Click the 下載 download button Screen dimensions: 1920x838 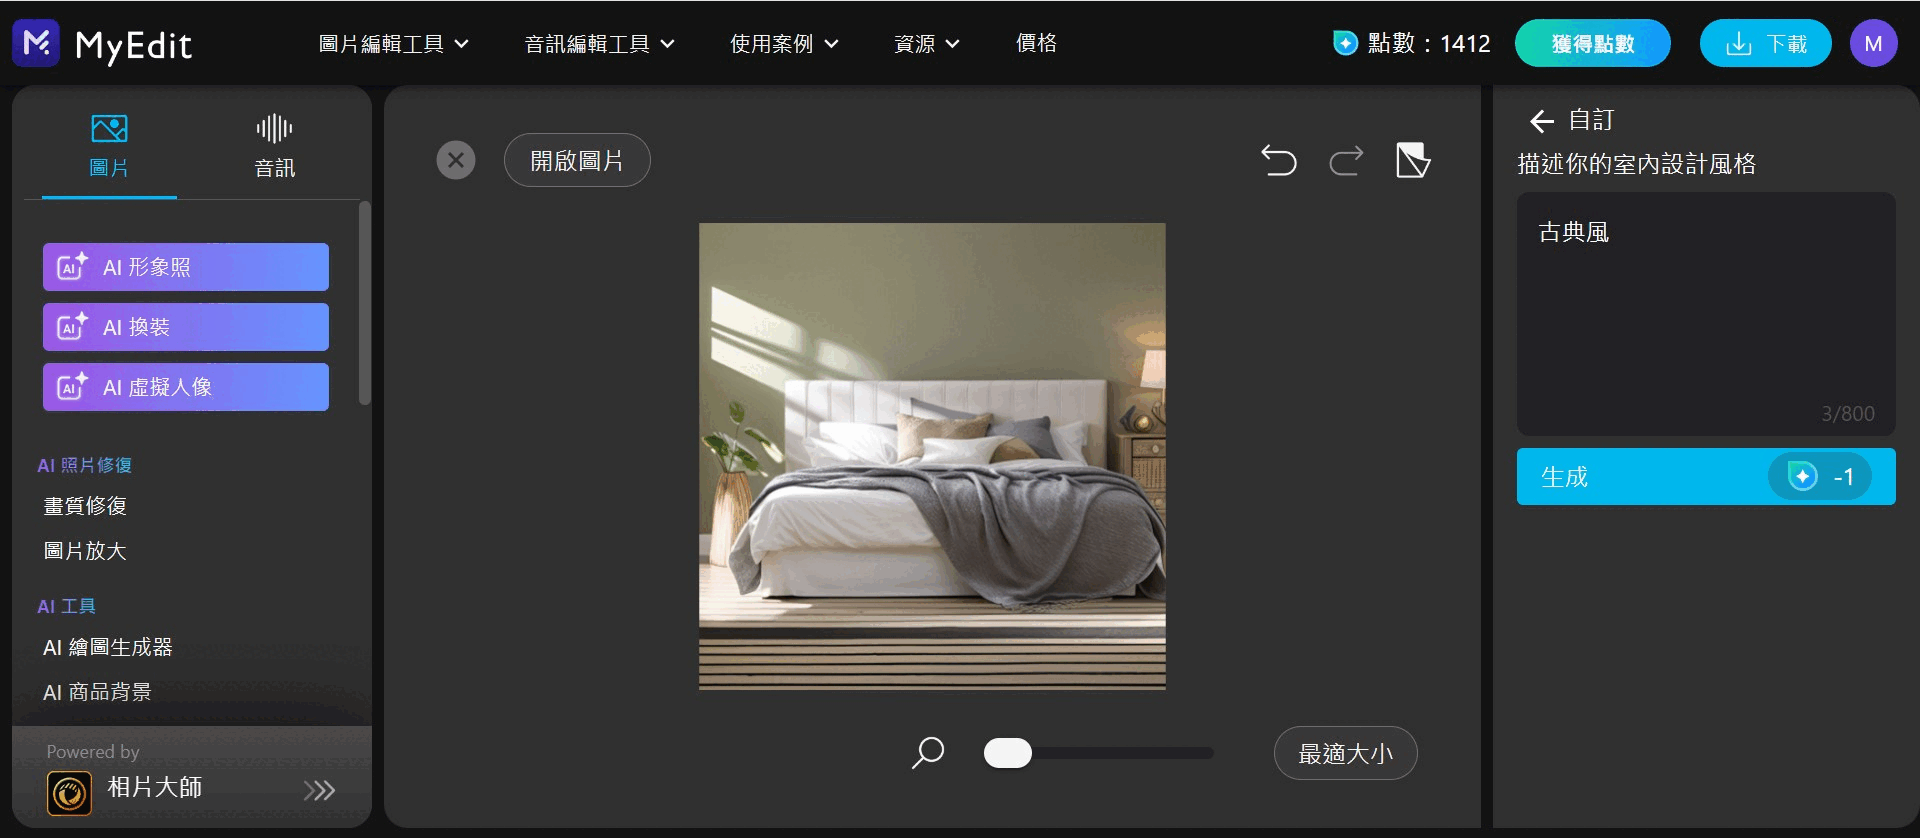click(x=1765, y=43)
